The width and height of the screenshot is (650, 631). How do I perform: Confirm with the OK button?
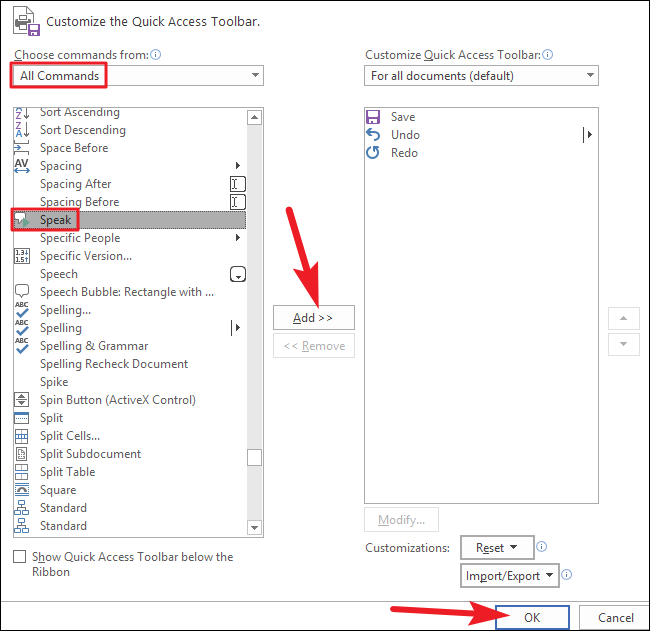click(x=532, y=617)
